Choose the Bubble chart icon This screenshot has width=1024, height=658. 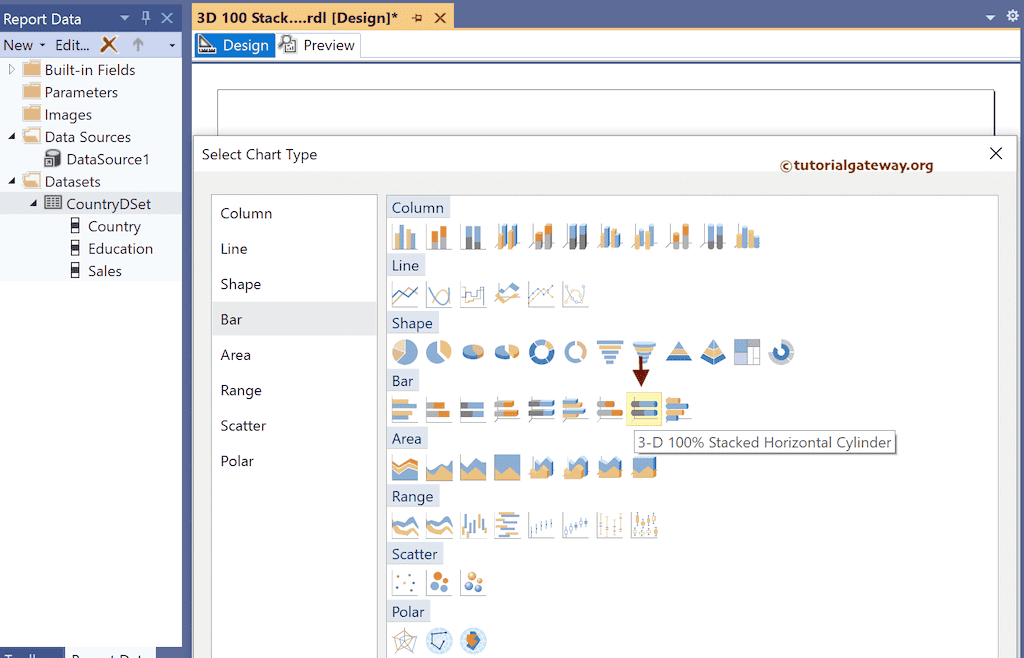[439, 582]
